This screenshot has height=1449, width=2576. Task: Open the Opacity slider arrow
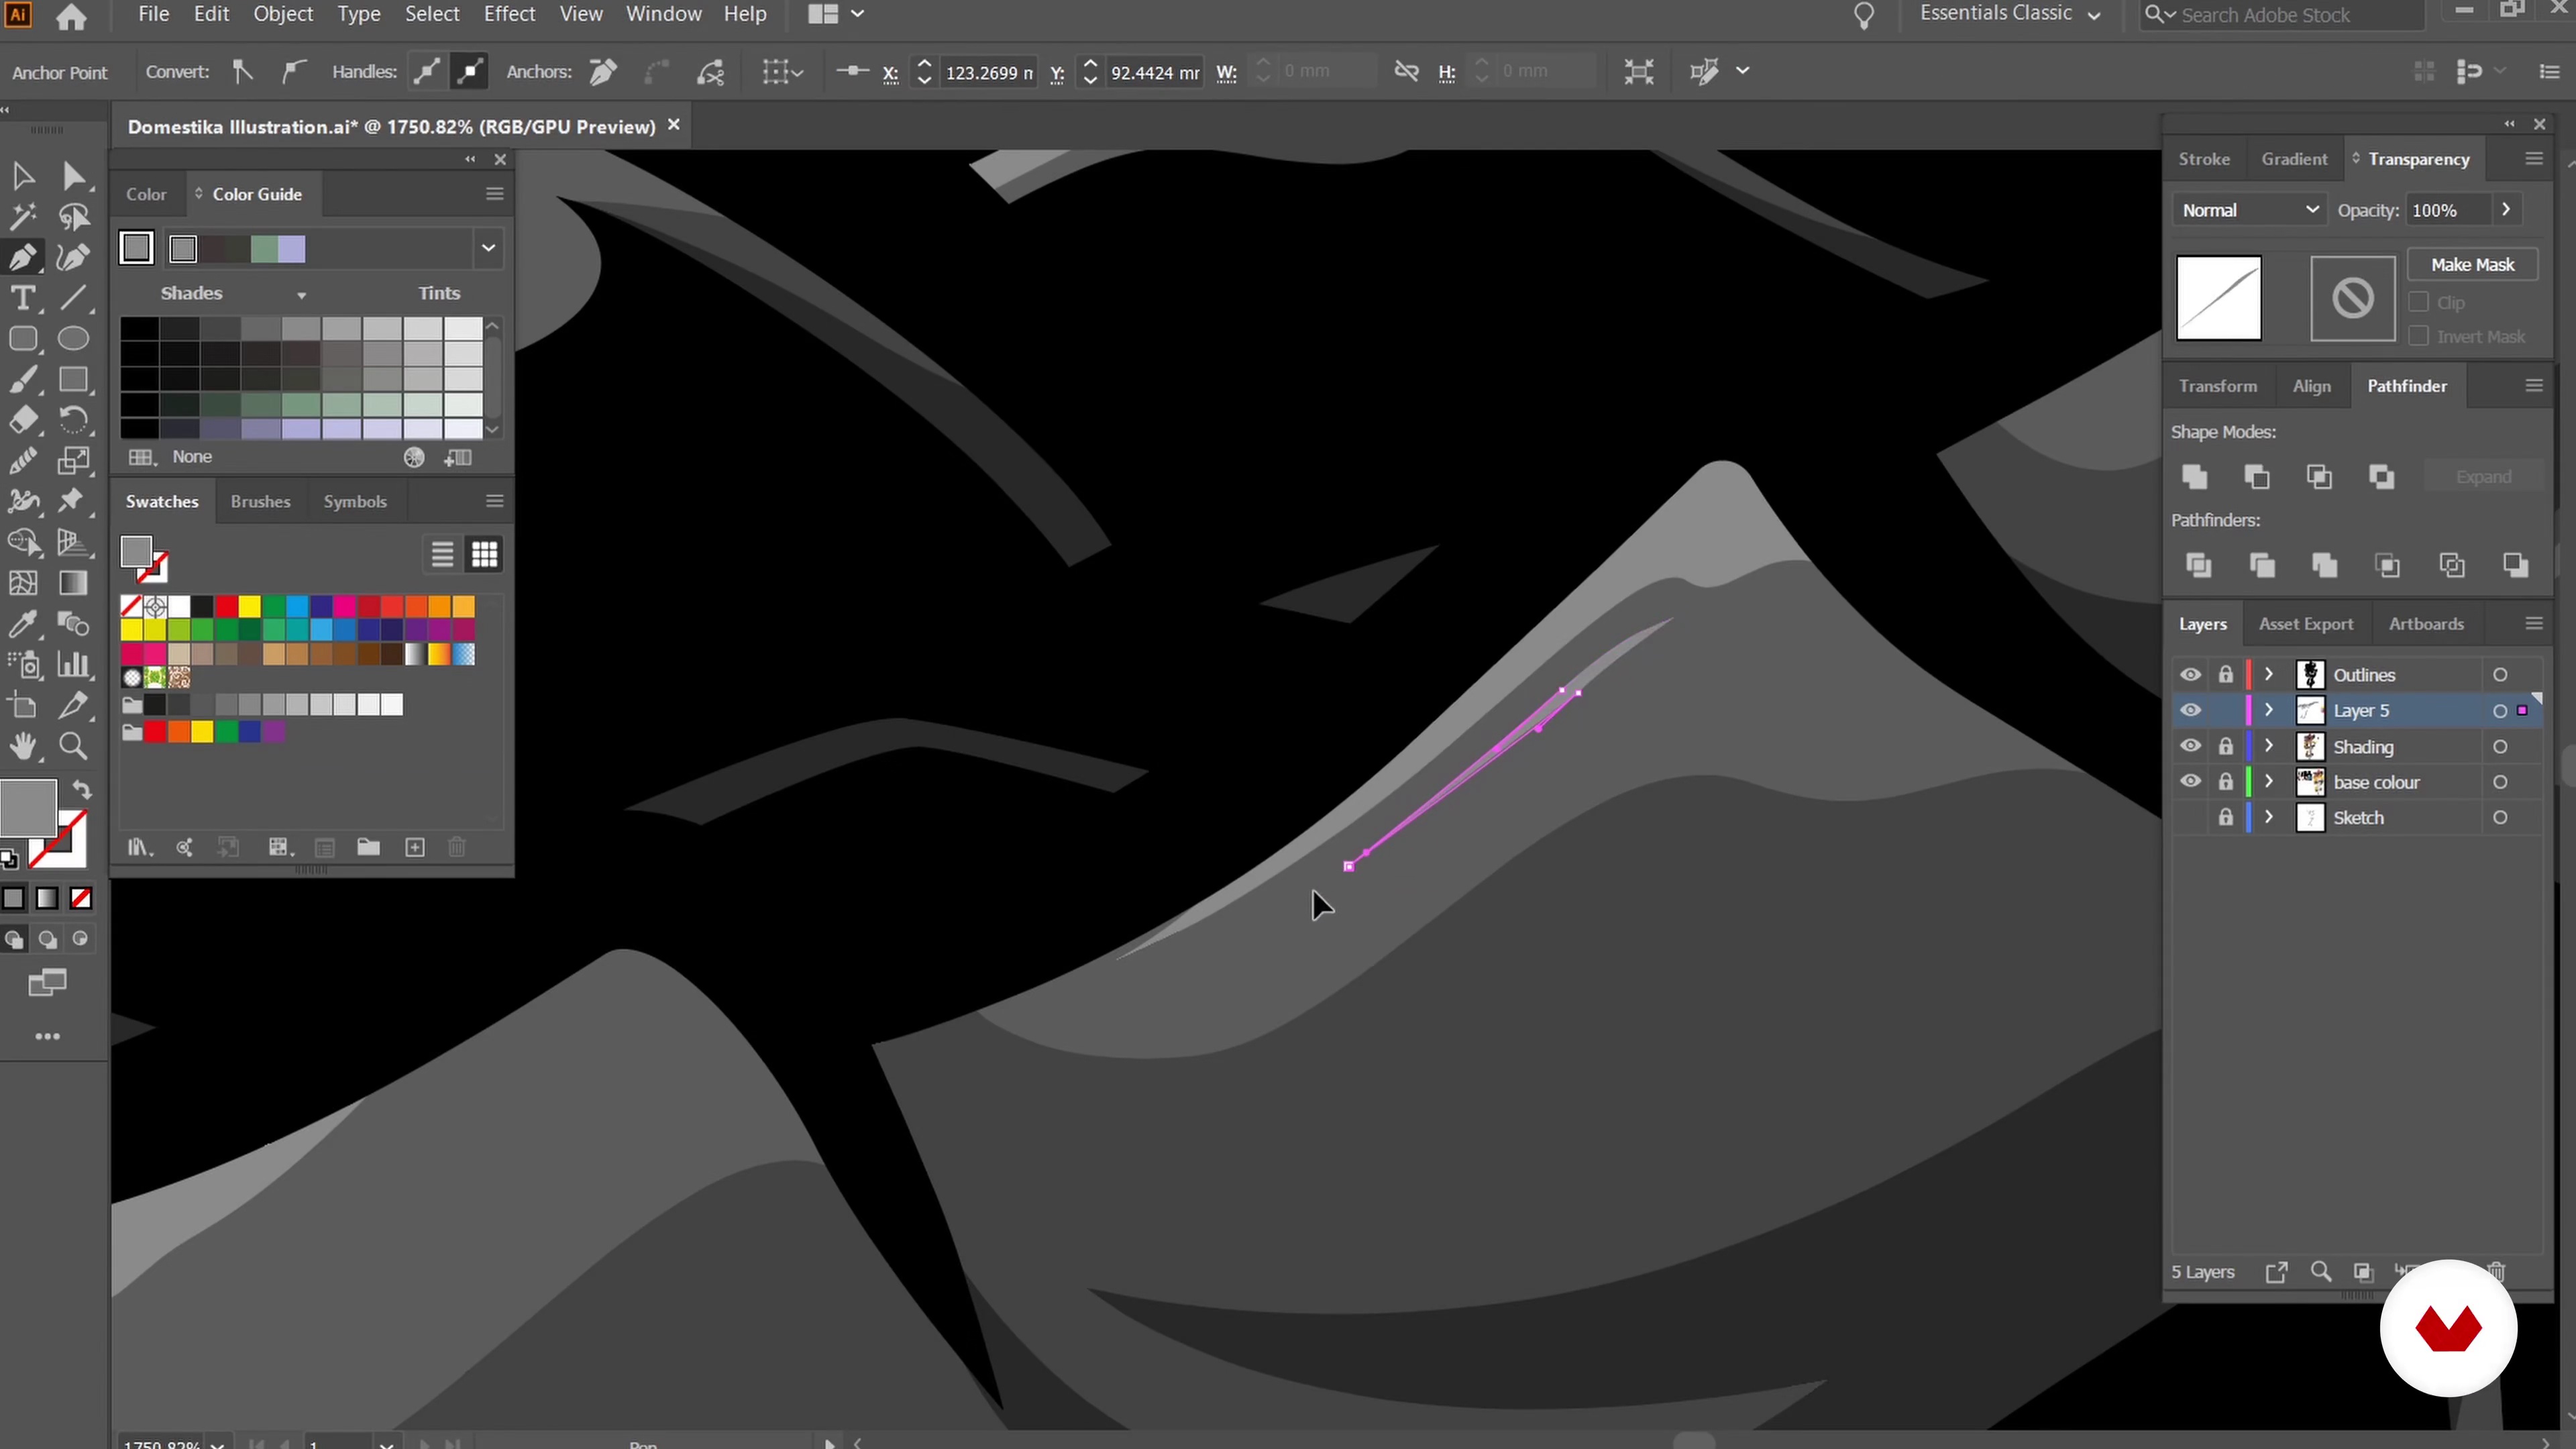click(2506, 210)
